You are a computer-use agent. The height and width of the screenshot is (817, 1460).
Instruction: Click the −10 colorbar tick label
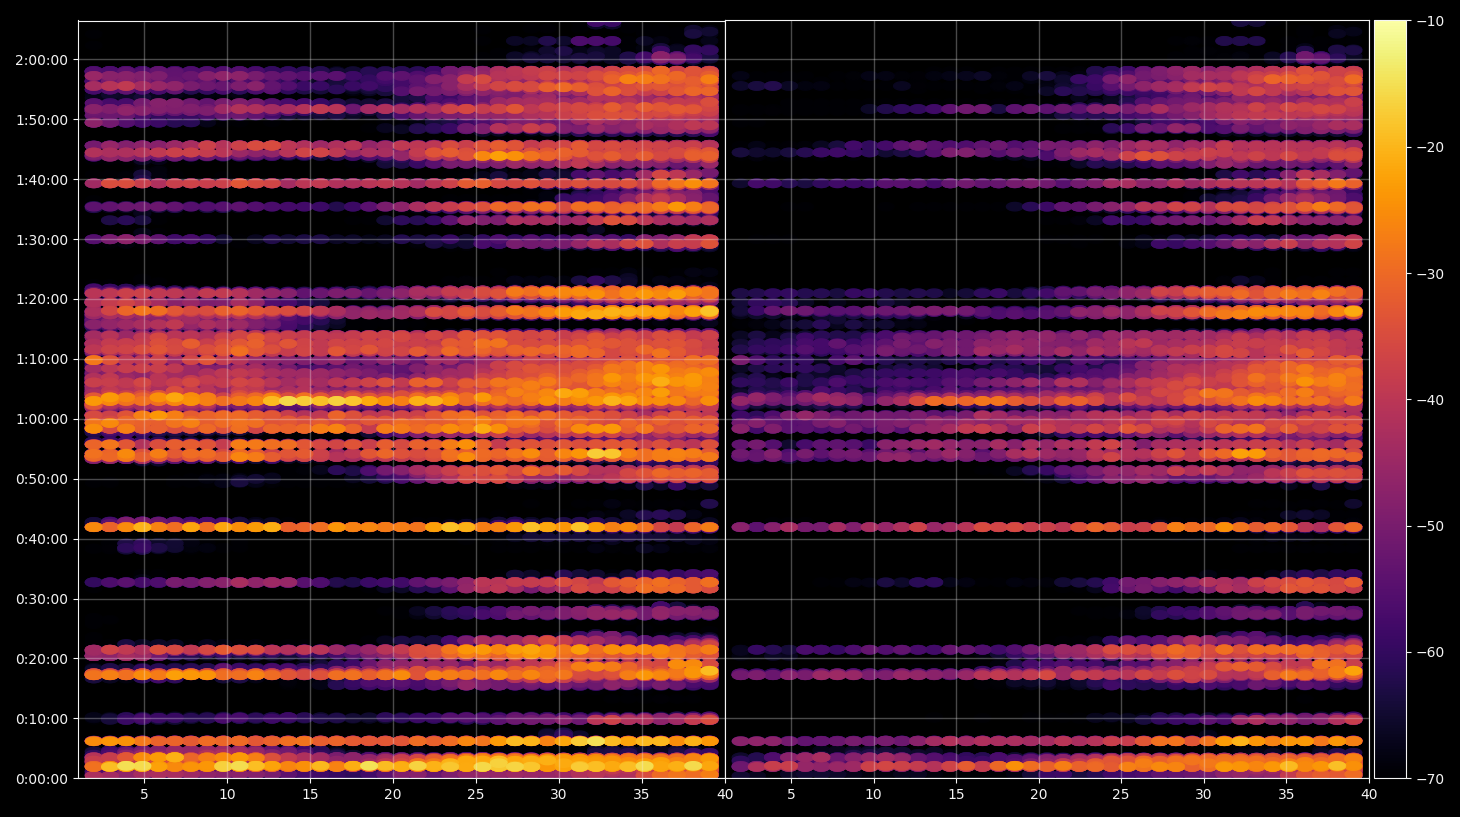[1431, 21]
